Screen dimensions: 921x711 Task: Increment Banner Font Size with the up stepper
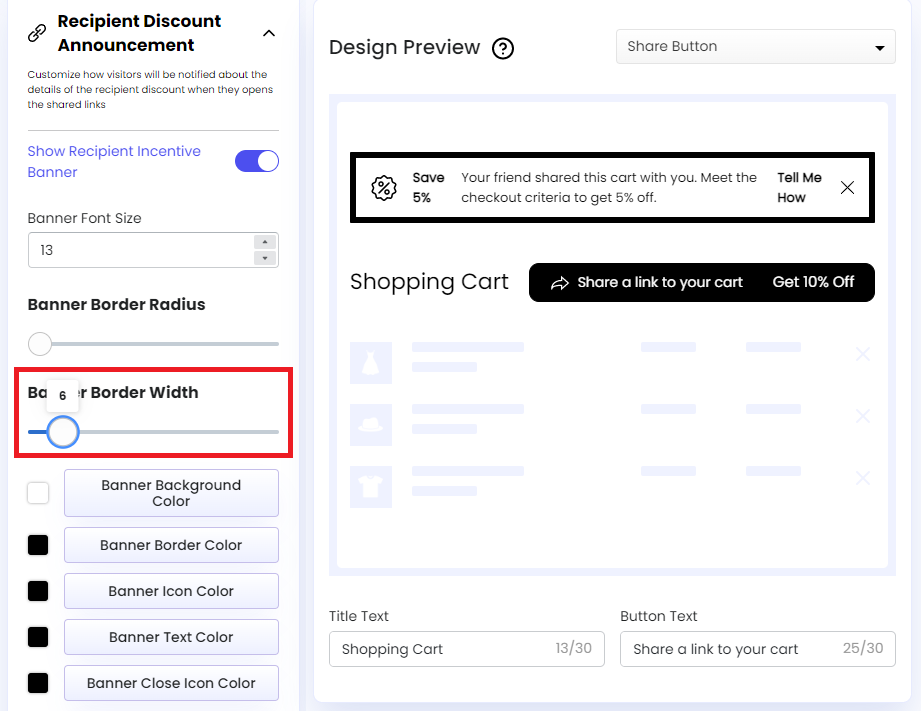(x=263, y=243)
